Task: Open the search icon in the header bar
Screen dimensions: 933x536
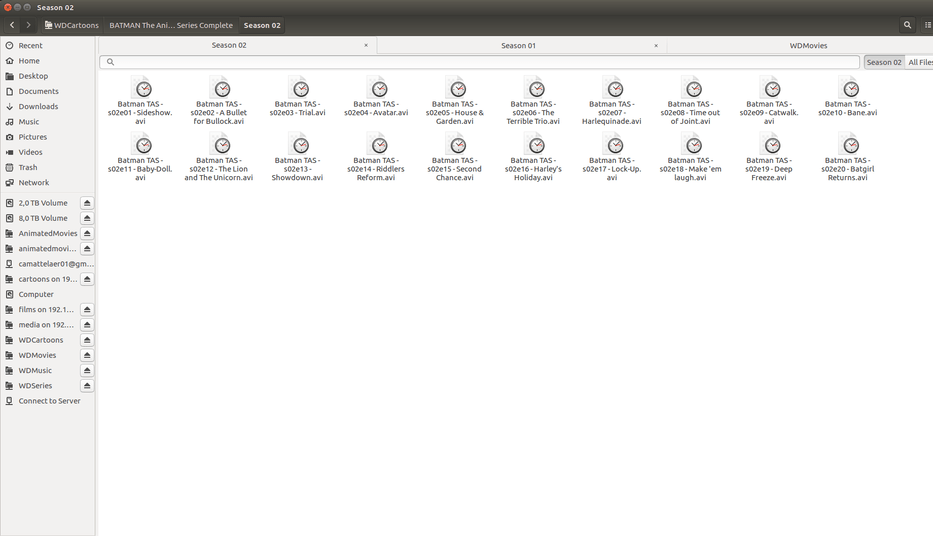Action: pyautogui.click(x=907, y=25)
